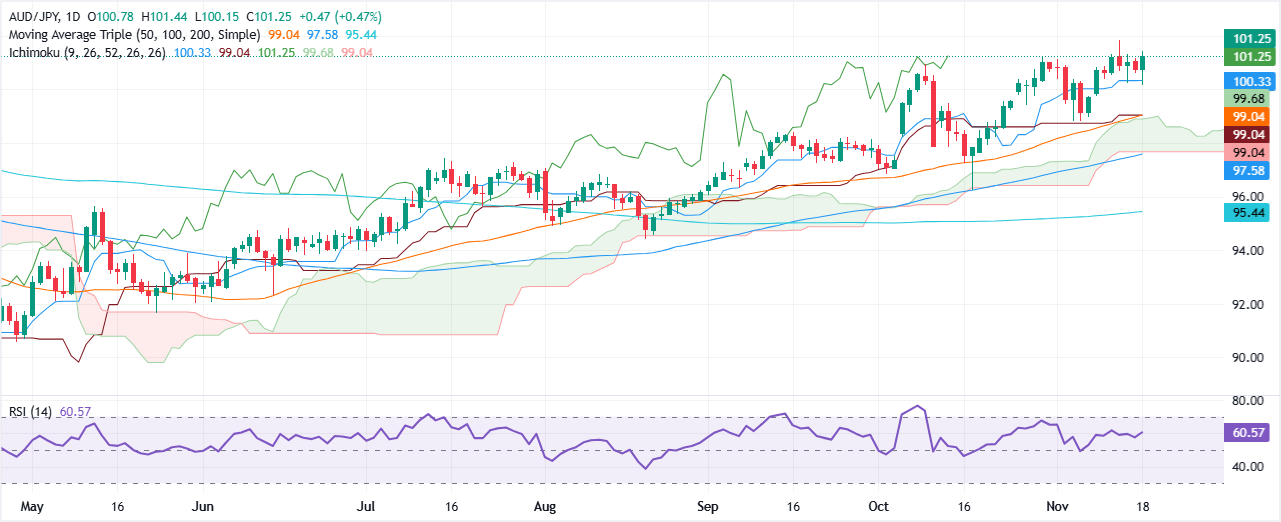Click the 94.00 price axis level
This screenshot has width=1281, height=522.
click(x=1250, y=251)
